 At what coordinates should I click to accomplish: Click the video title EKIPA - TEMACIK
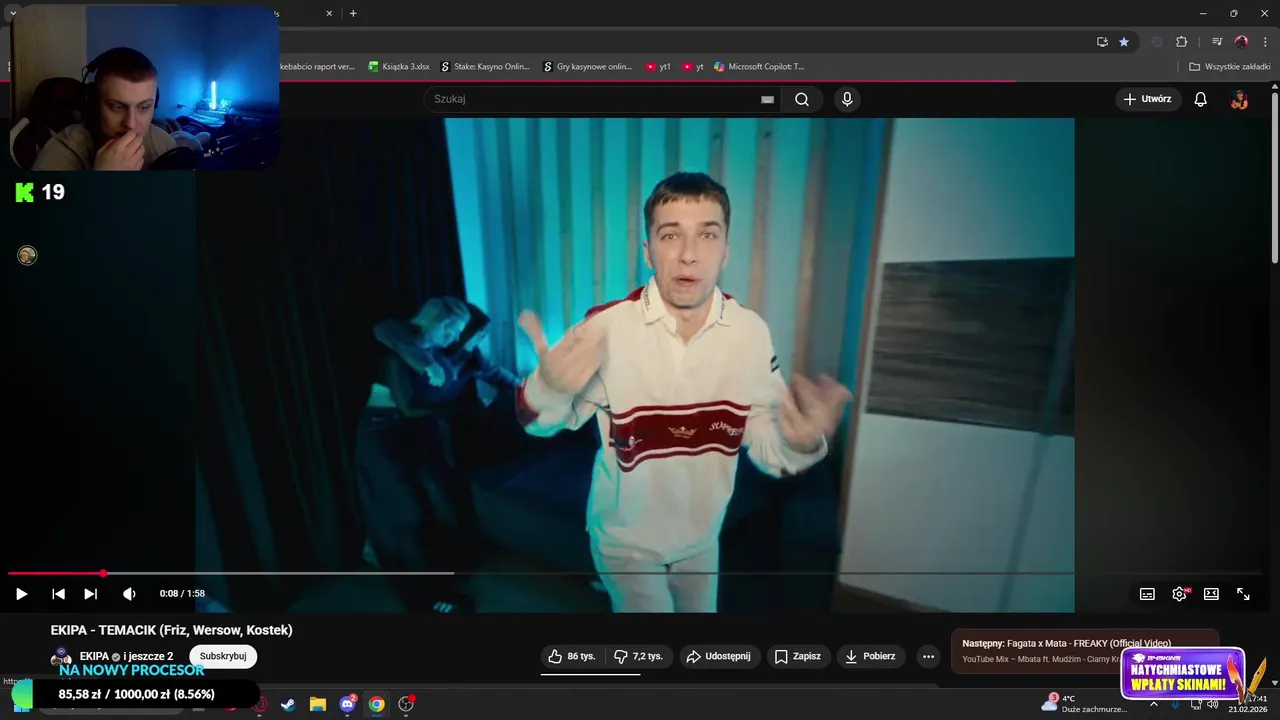pyautogui.click(x=172, y=630)
